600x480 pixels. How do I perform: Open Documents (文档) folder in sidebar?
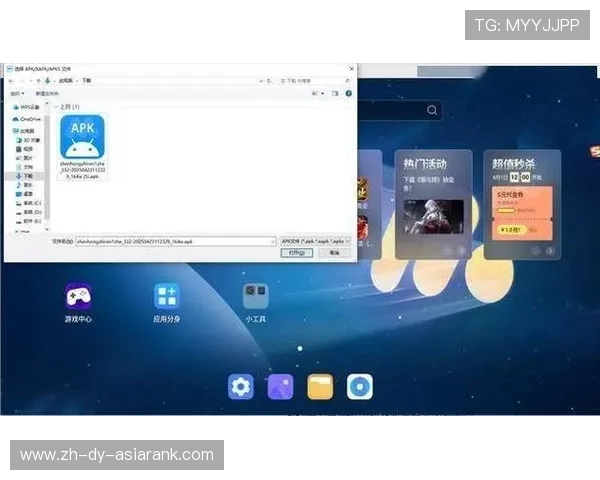[24, 167]
